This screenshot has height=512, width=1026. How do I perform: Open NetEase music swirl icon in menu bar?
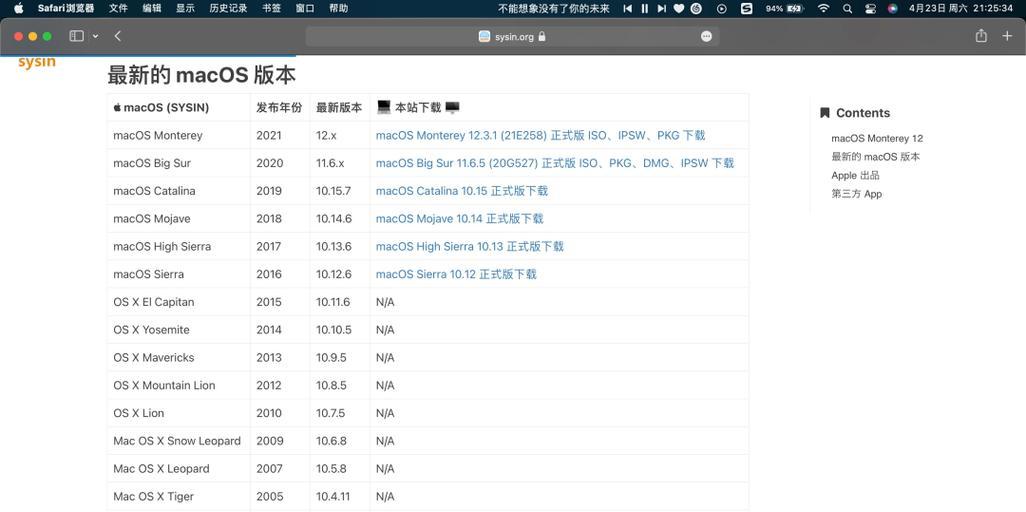click(697, 9)
